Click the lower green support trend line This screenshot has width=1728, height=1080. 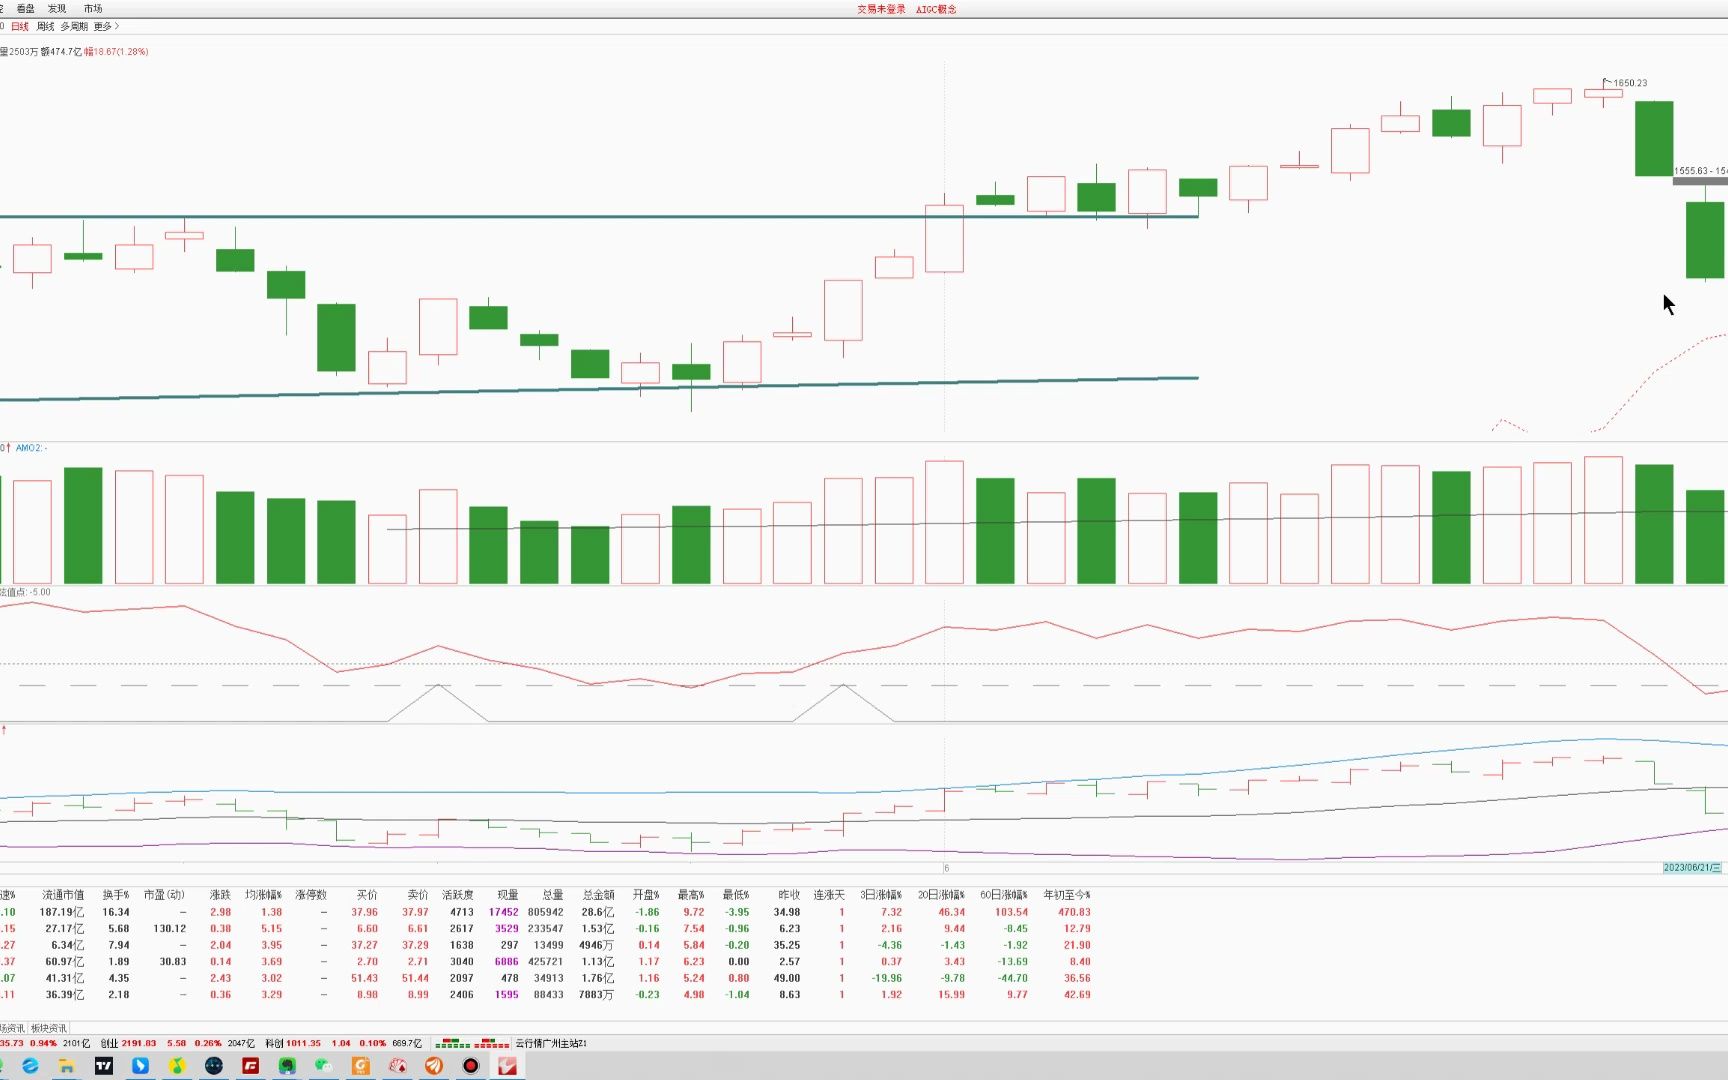[599, 388]
